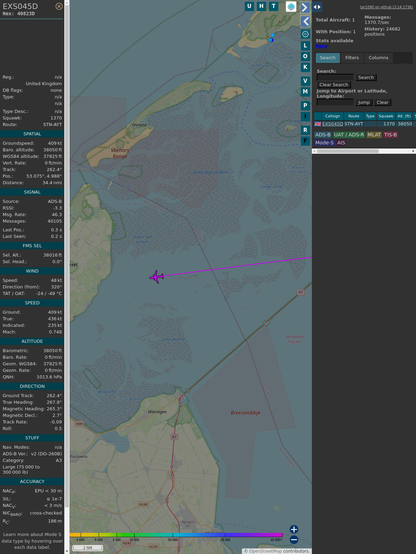416x554 pixels.
Task: Click the ADS-B legend label
Action: pos(323,135)
